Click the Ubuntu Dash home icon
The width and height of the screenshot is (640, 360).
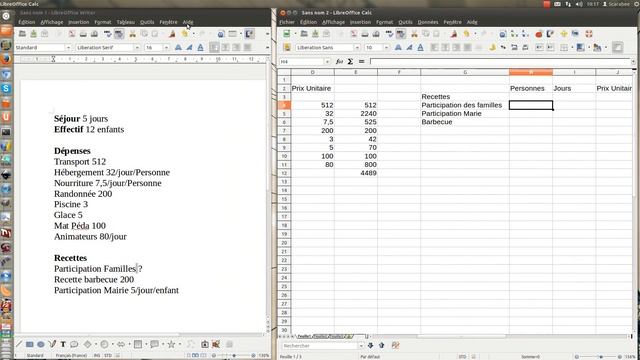tap(6, 16)
